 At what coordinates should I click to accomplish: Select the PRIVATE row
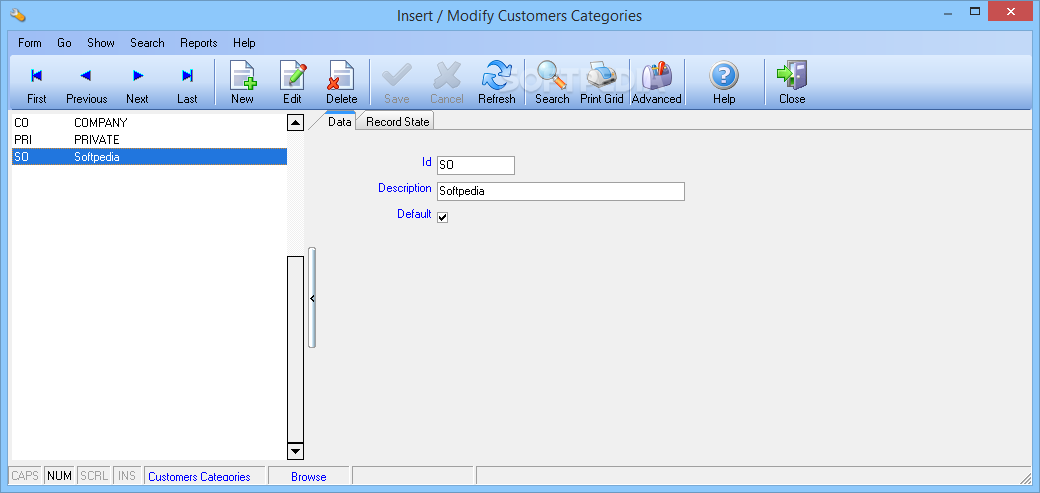click(149, 140)
